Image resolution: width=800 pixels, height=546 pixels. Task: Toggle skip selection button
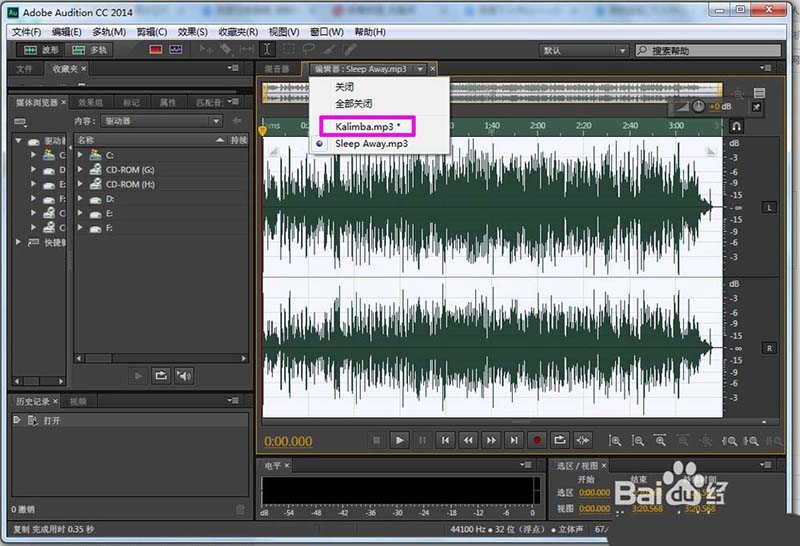[583, 440]
